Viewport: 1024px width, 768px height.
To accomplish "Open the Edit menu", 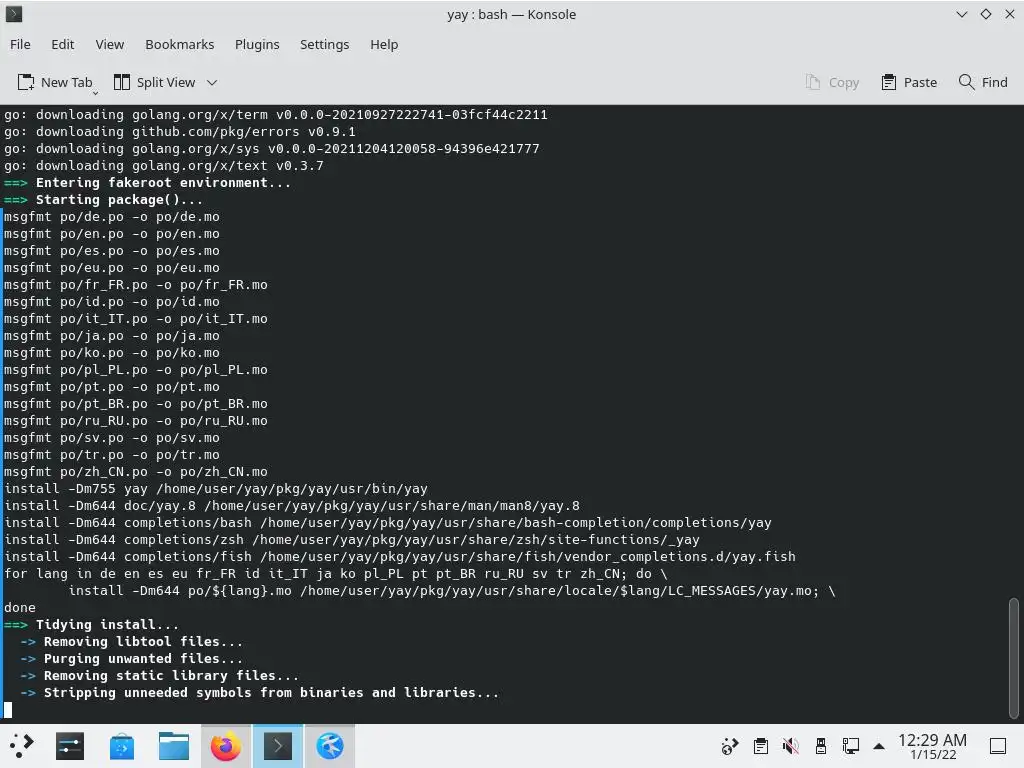I will tap(63, 44).
